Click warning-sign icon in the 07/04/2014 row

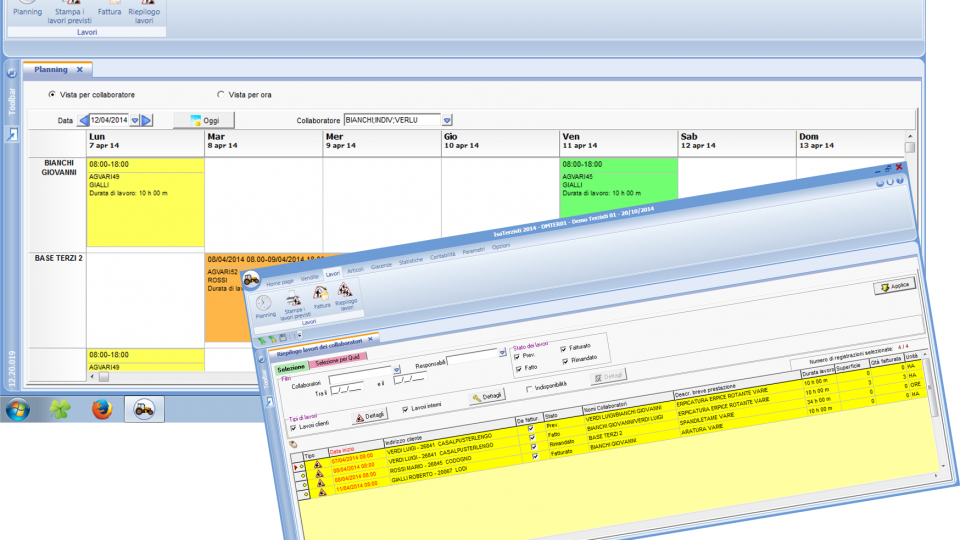point(317,465)
